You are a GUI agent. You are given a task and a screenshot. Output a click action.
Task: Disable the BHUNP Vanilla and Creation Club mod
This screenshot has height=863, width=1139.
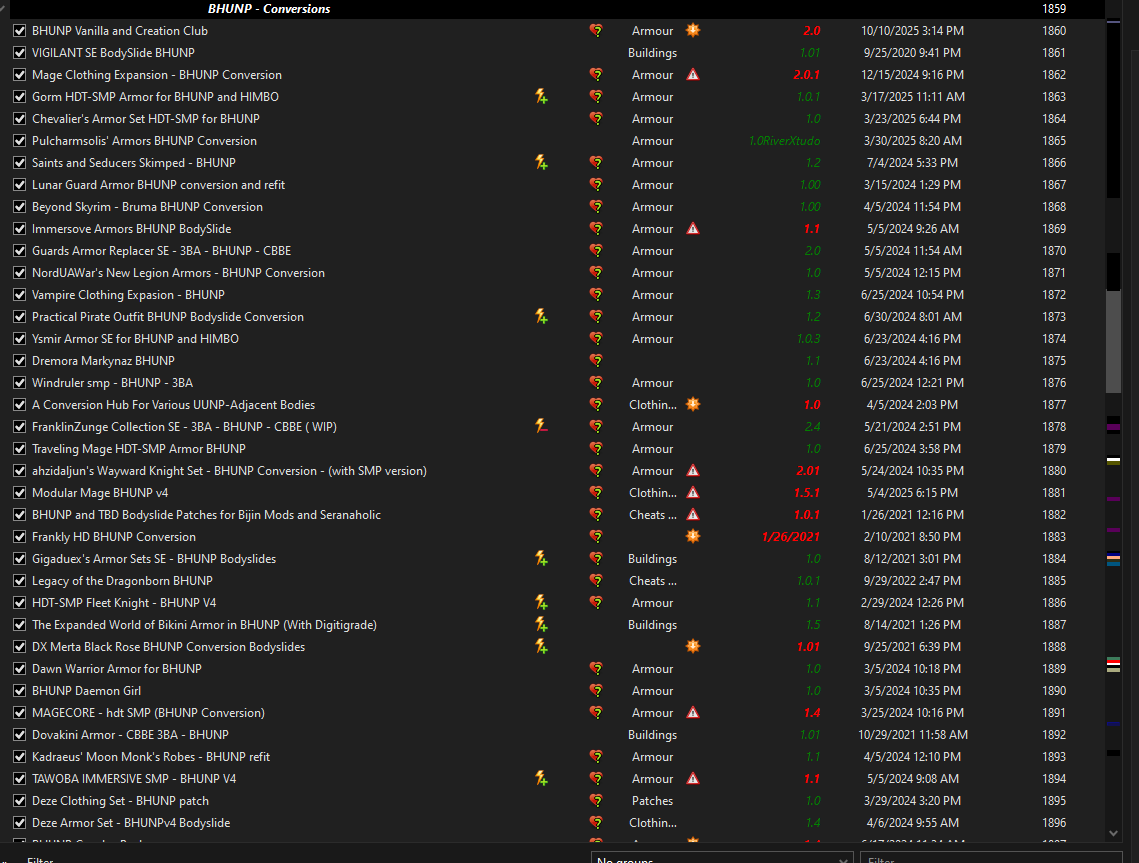20,31
